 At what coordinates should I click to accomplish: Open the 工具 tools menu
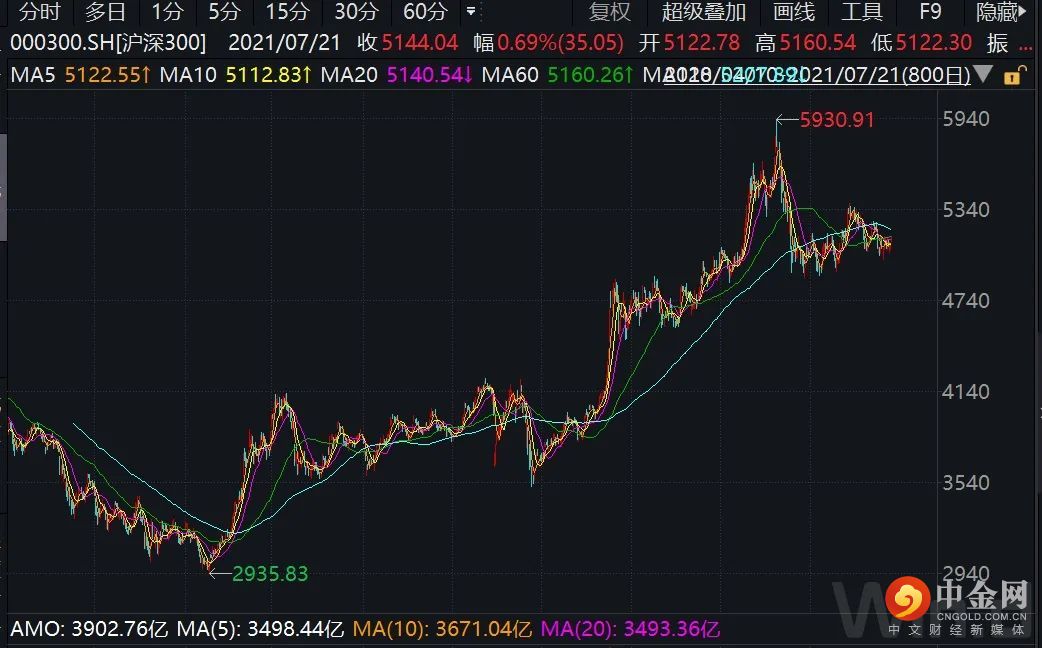pyautogui.click(x=862, y=11)
